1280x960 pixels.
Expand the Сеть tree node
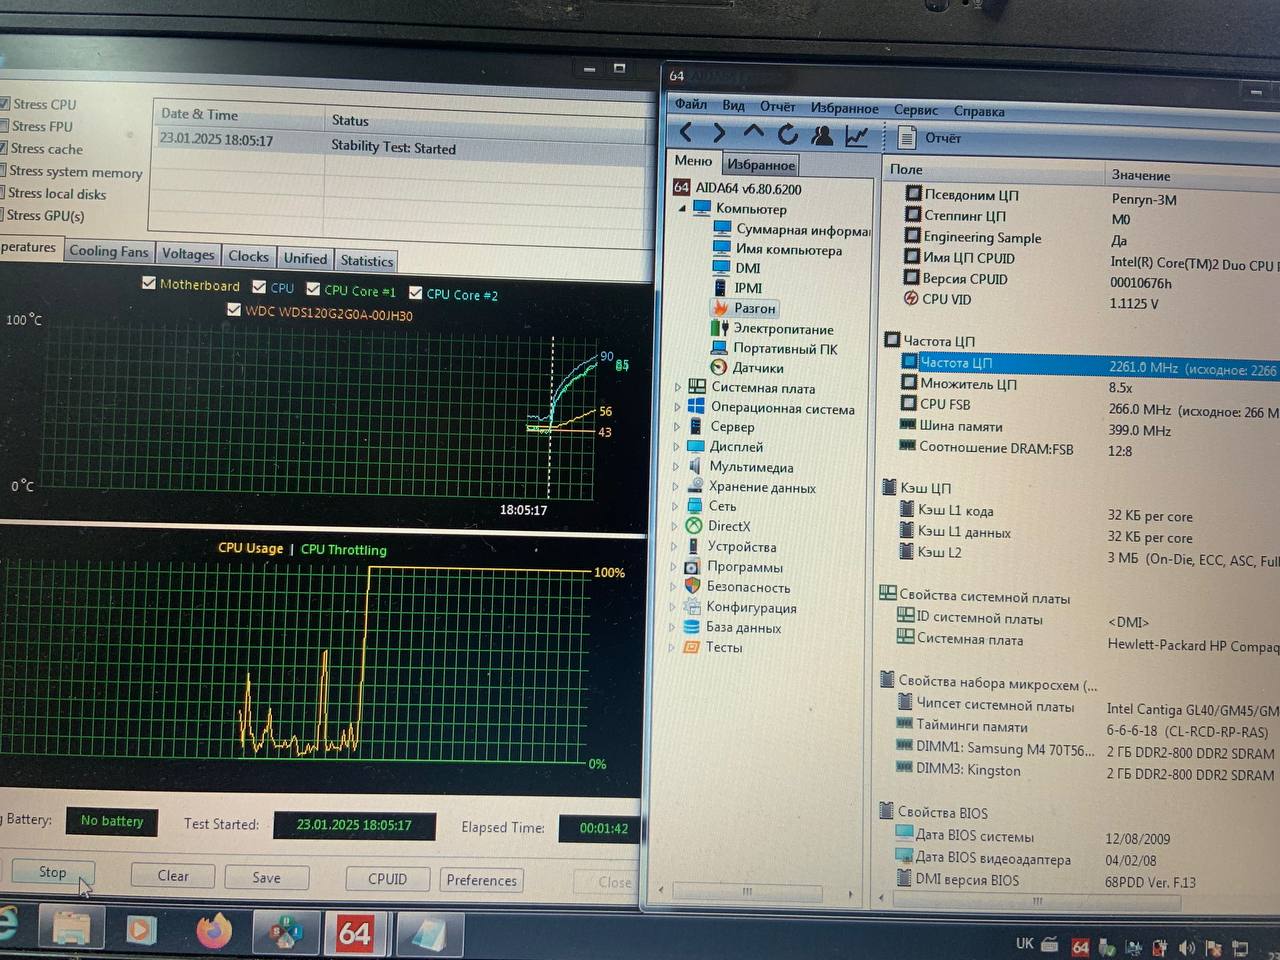point(675,506)
